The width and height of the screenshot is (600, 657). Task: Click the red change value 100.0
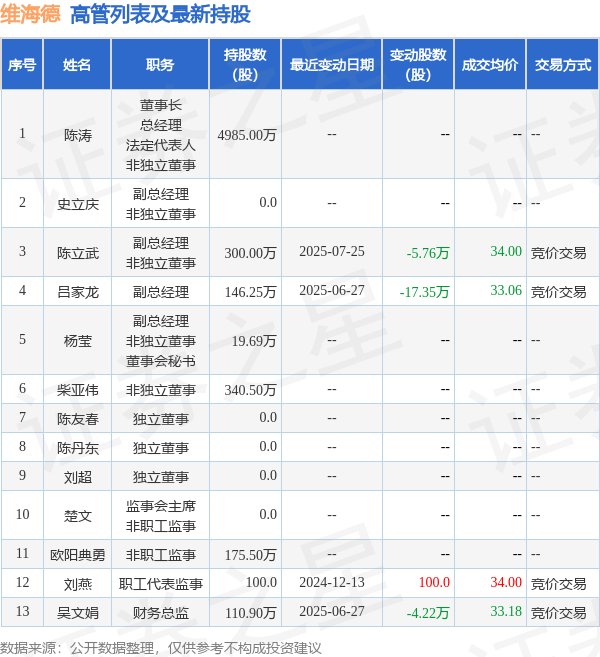[x=434, y=582]
